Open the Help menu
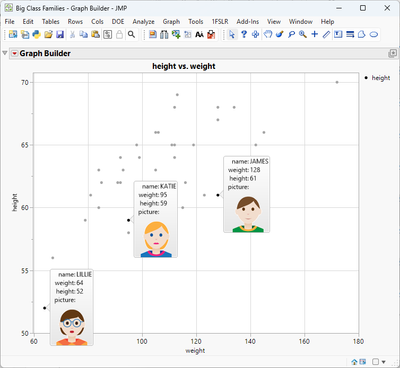This screenshot has height=368, width=400. click(x=327, y=21)
